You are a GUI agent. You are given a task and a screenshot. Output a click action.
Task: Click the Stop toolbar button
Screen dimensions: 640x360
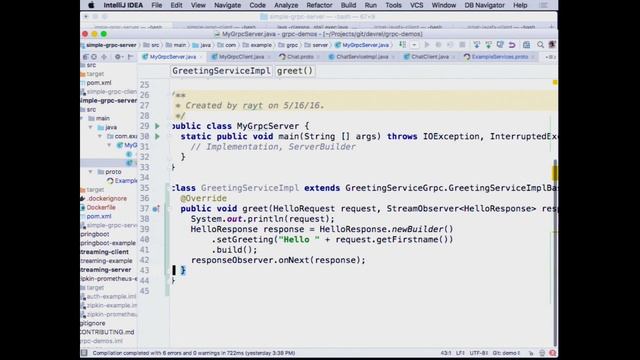pyautogui.click(x=462, y=45)
